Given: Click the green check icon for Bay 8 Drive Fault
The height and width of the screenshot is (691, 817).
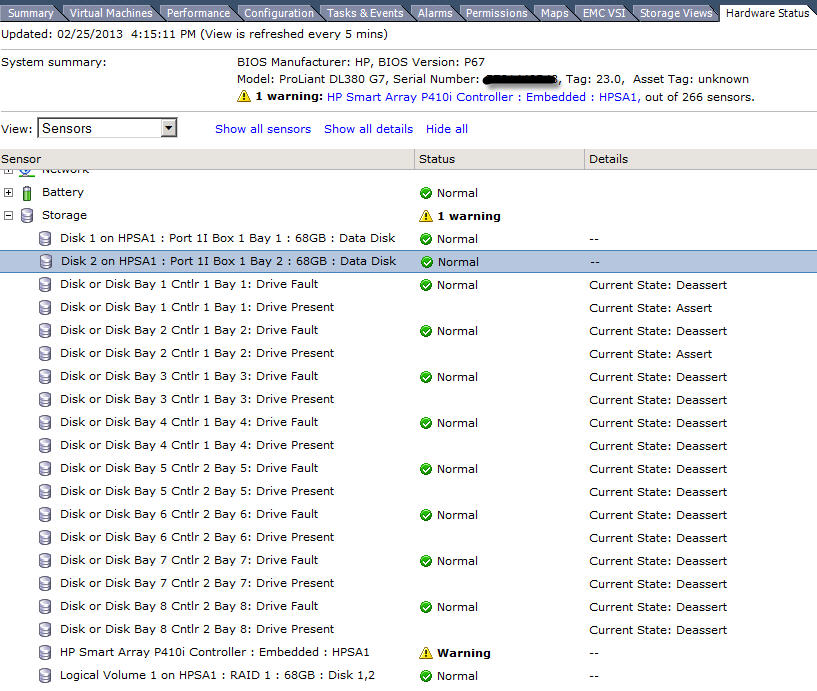Looking at the screenshot, I should pyautogui.click(x=426, y=607).
